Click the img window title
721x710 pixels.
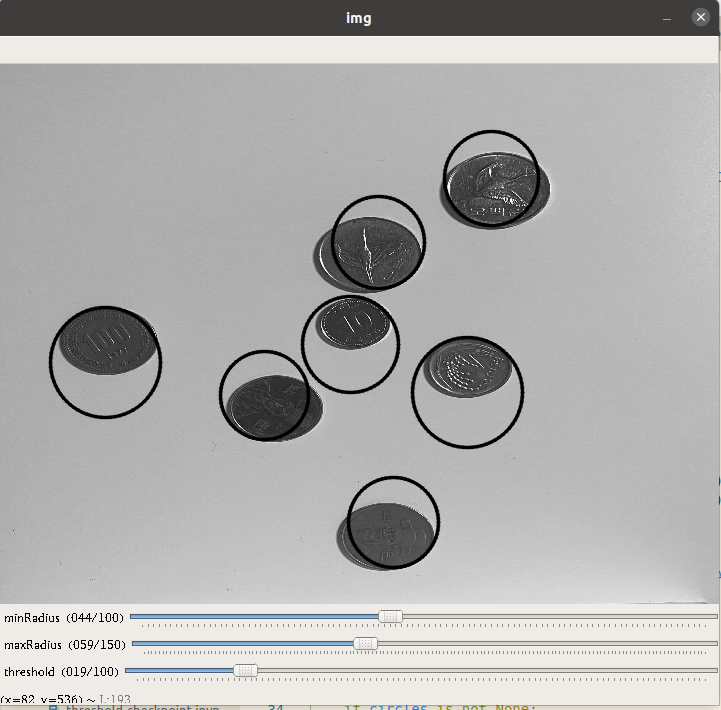tap(359, 18)
